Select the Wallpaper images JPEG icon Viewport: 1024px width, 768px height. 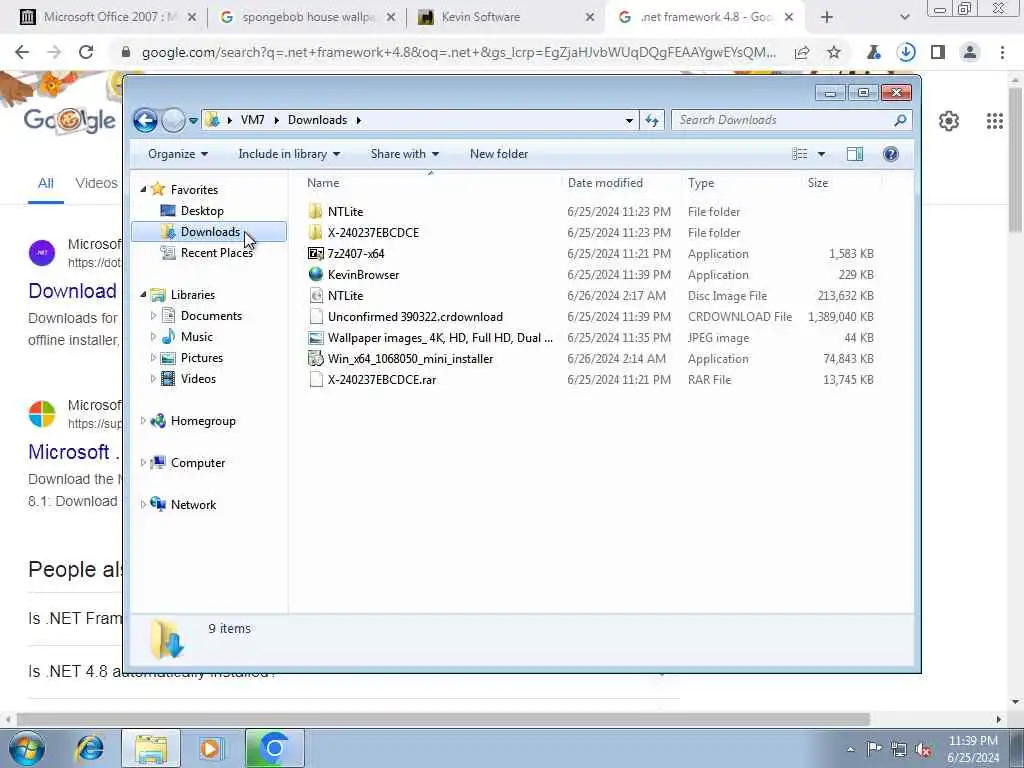pos(316,338)
